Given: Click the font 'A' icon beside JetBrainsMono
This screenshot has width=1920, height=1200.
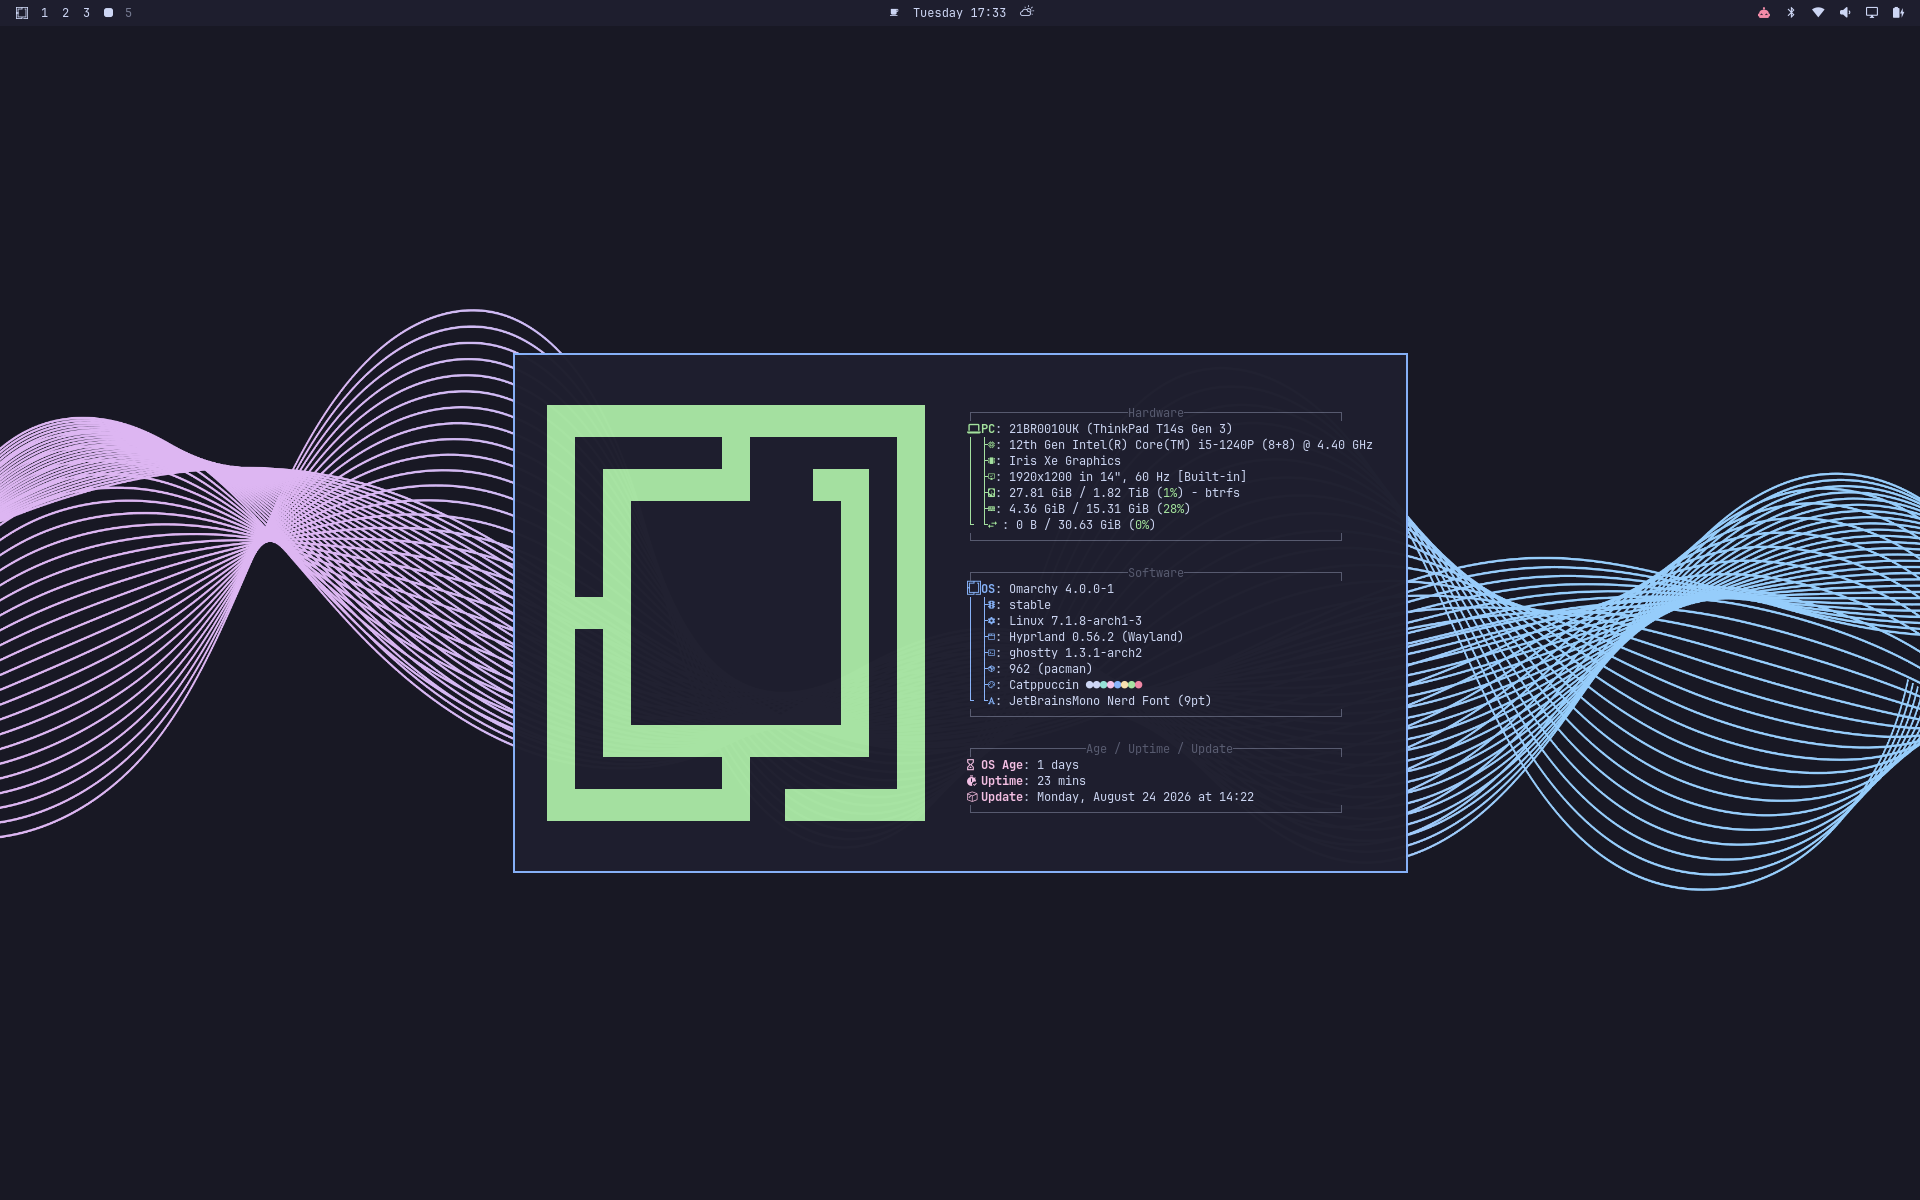Looking at the screenshot, I should pos(991,701).
